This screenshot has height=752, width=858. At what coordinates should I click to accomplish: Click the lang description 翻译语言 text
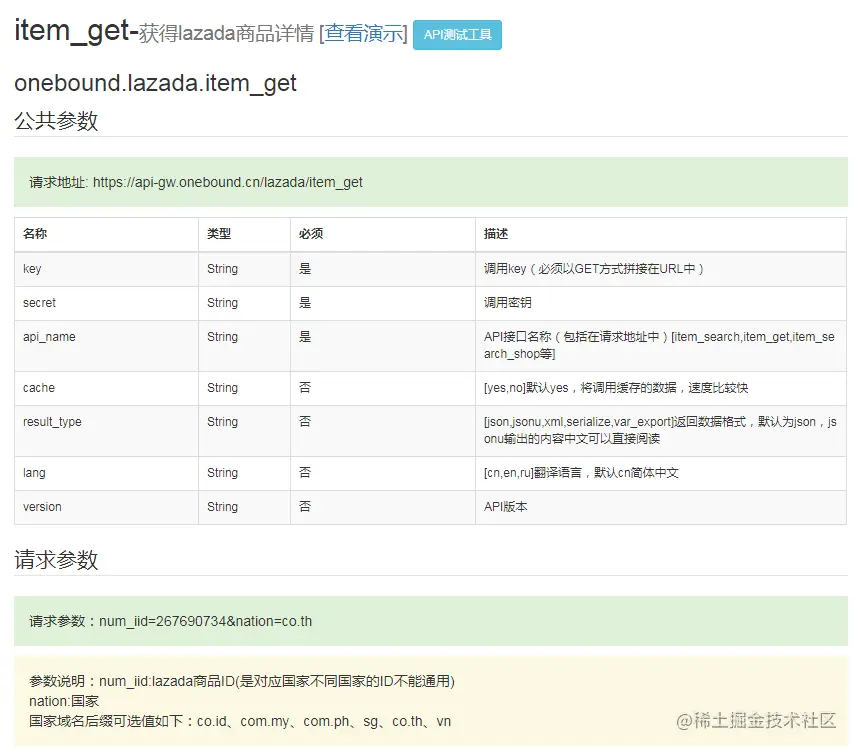[581, 473]
